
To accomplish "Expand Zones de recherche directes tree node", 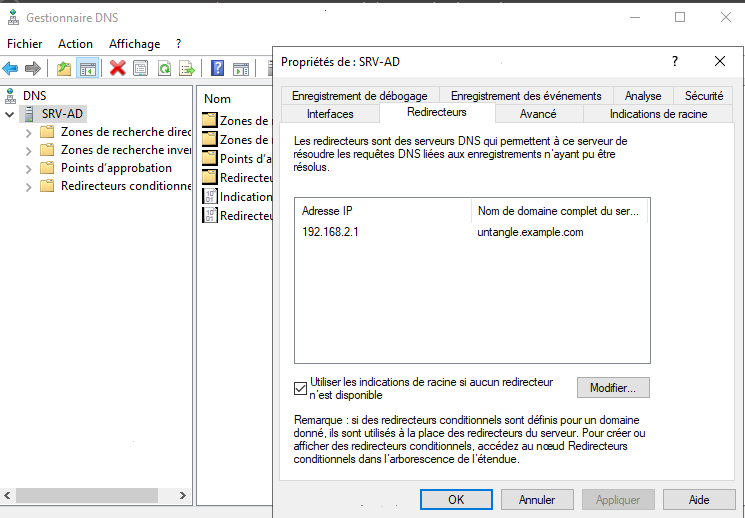I will (x=28, y=132).
